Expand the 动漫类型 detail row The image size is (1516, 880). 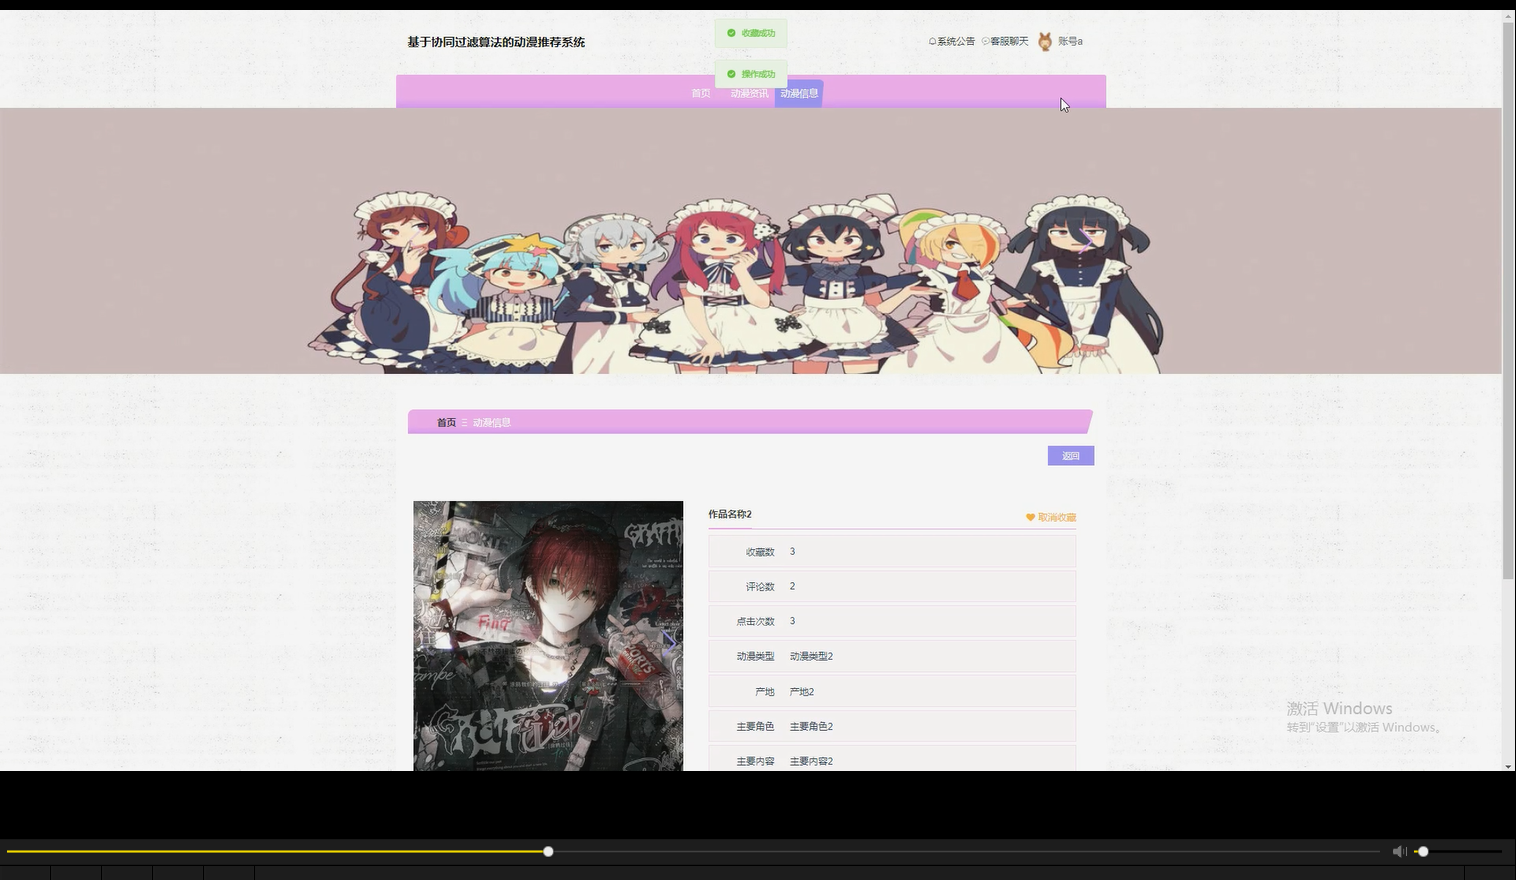(x=891, y=656)
